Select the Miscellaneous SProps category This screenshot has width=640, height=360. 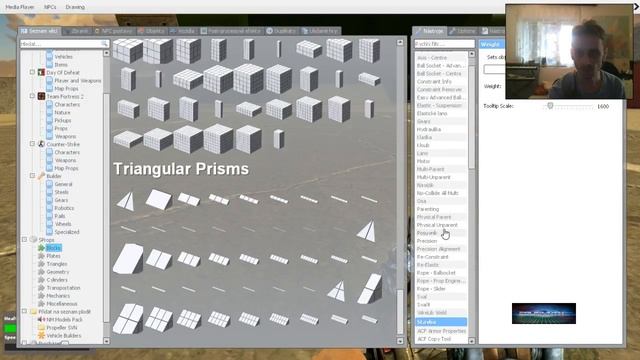coord(62,304)
